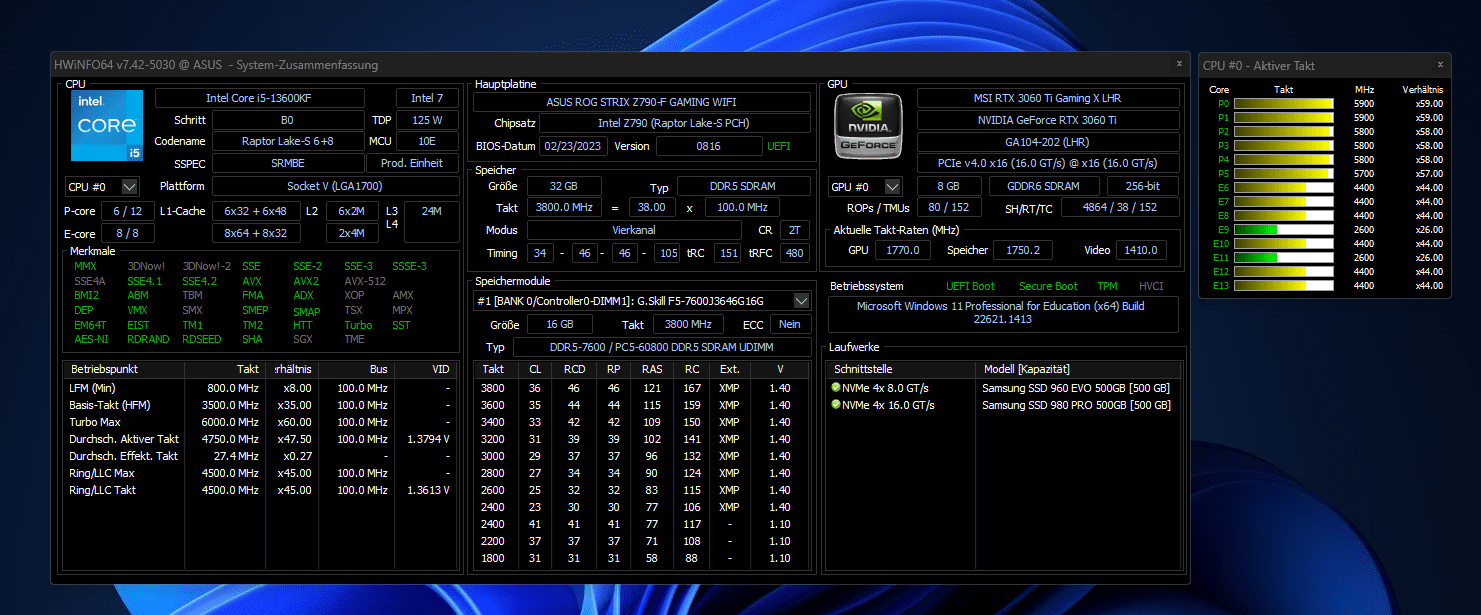The image size is (1481, 615).
Task: Click the UEFI Boot indicator
Action: pyautogui.click(x=970, y=286)
